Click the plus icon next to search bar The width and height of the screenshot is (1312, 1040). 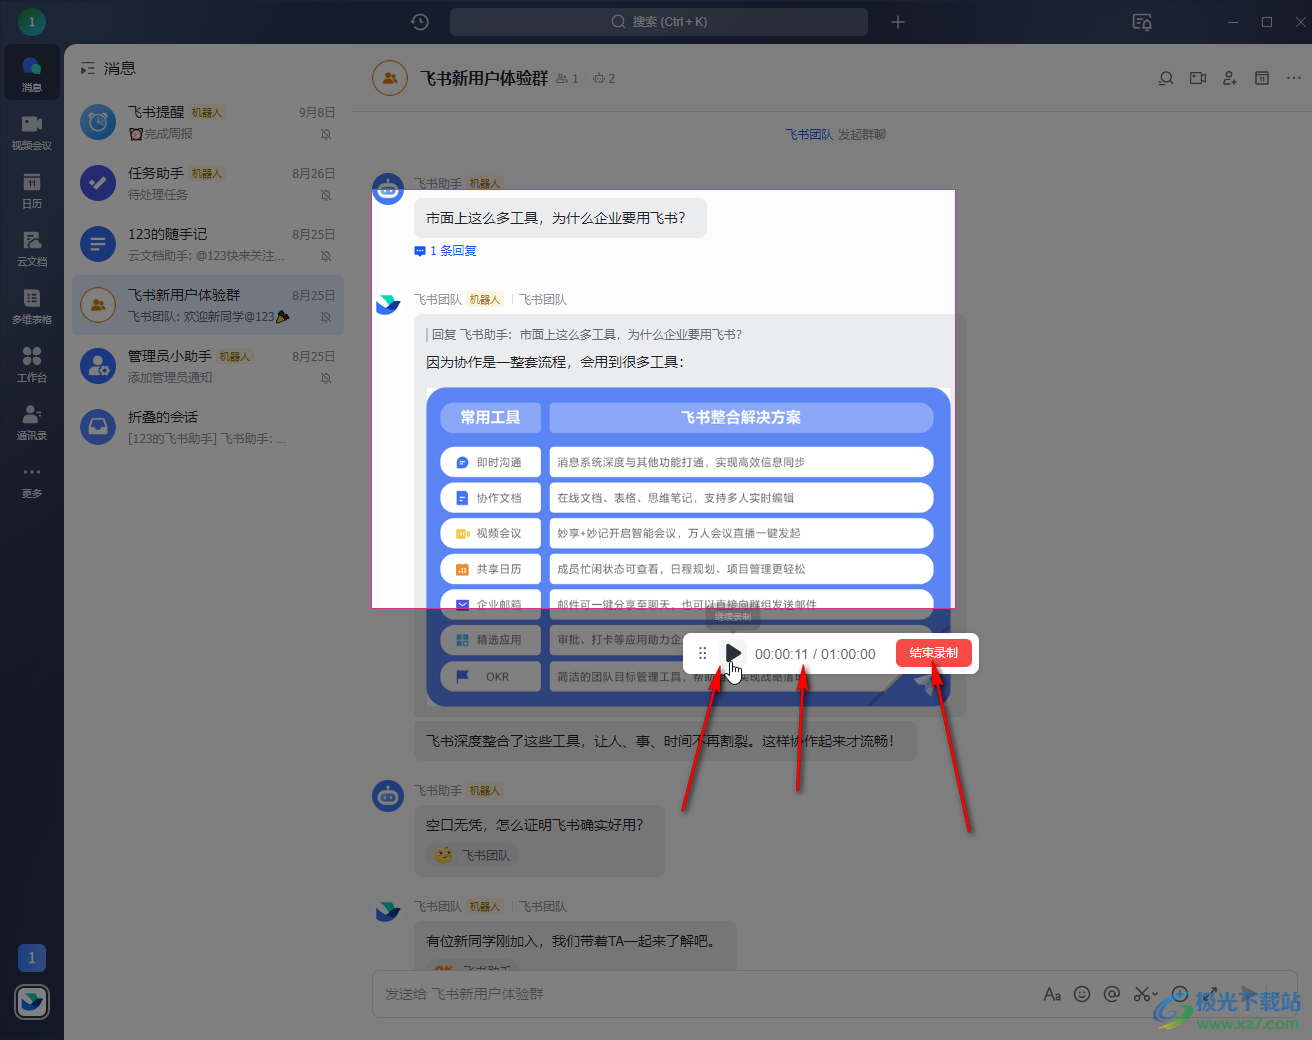(x=898, y=22)
